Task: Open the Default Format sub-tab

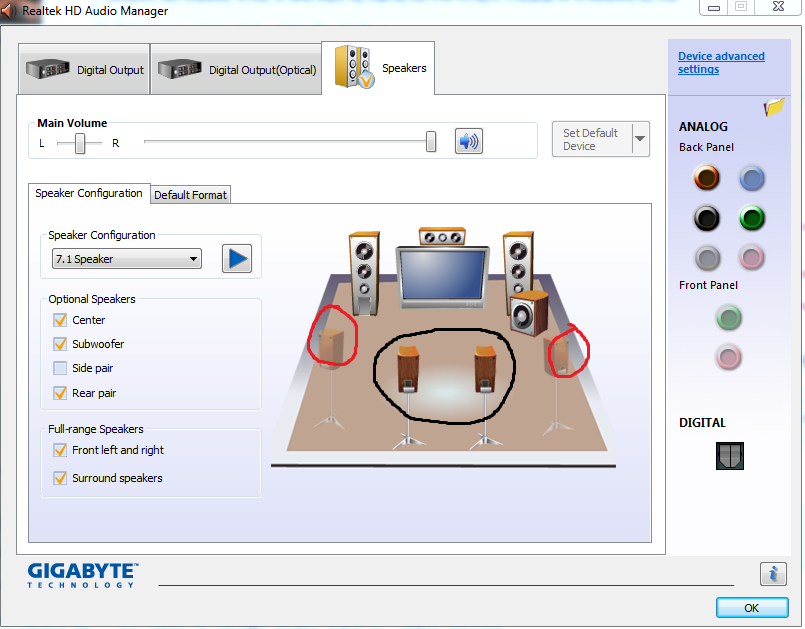Action: (x=190, y=195)
